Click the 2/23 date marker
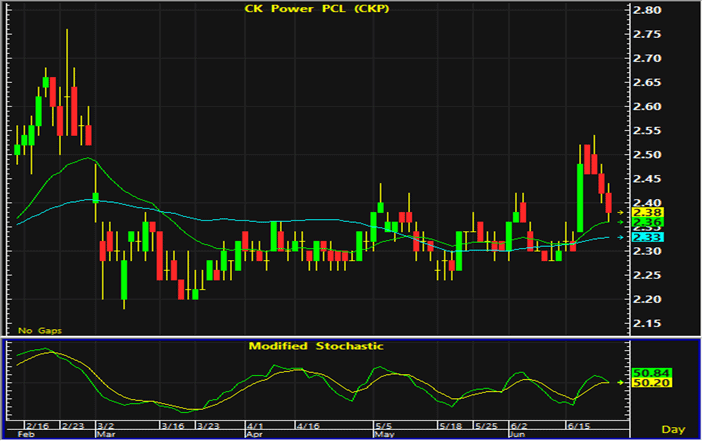The height and width of the screenshot is (441, 703). click(73, 426)
